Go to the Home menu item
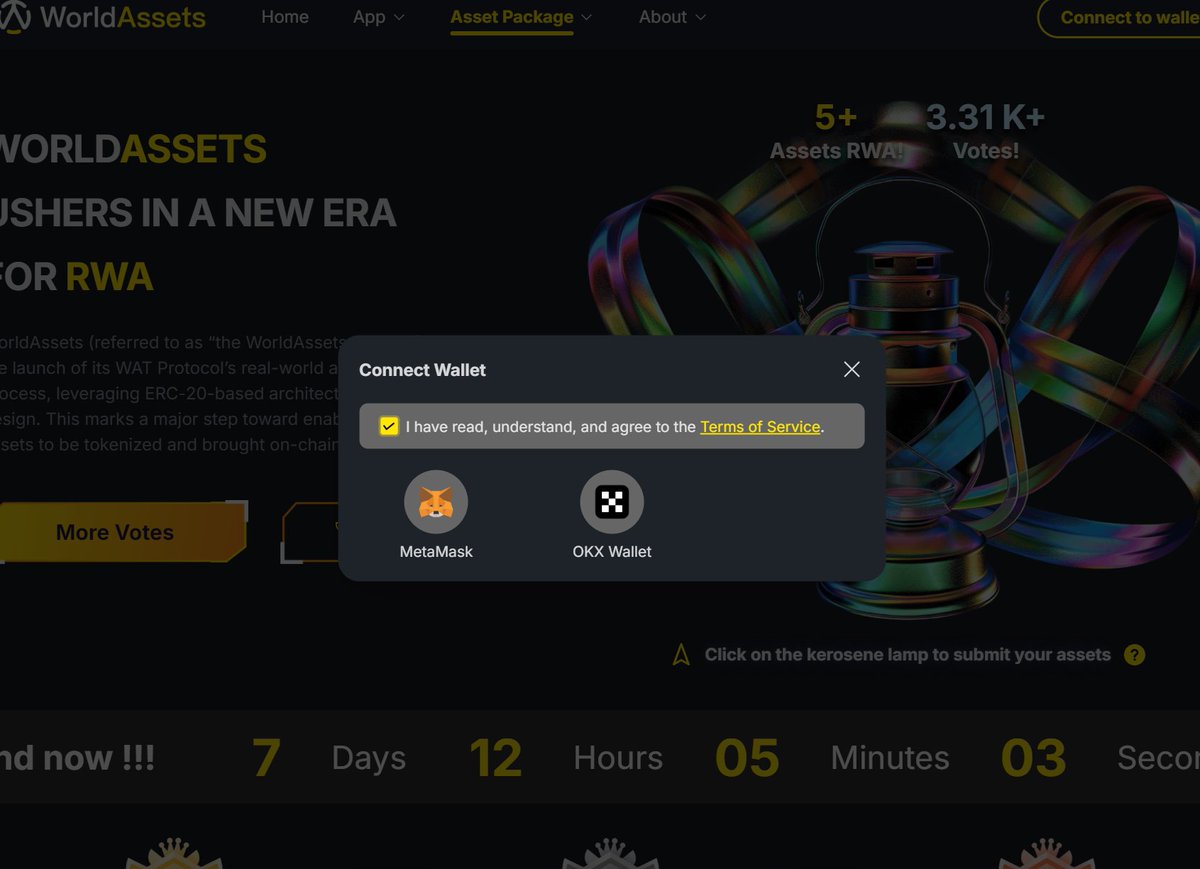The width and height of the screenshot is (1200, 869). coord(285,17)
